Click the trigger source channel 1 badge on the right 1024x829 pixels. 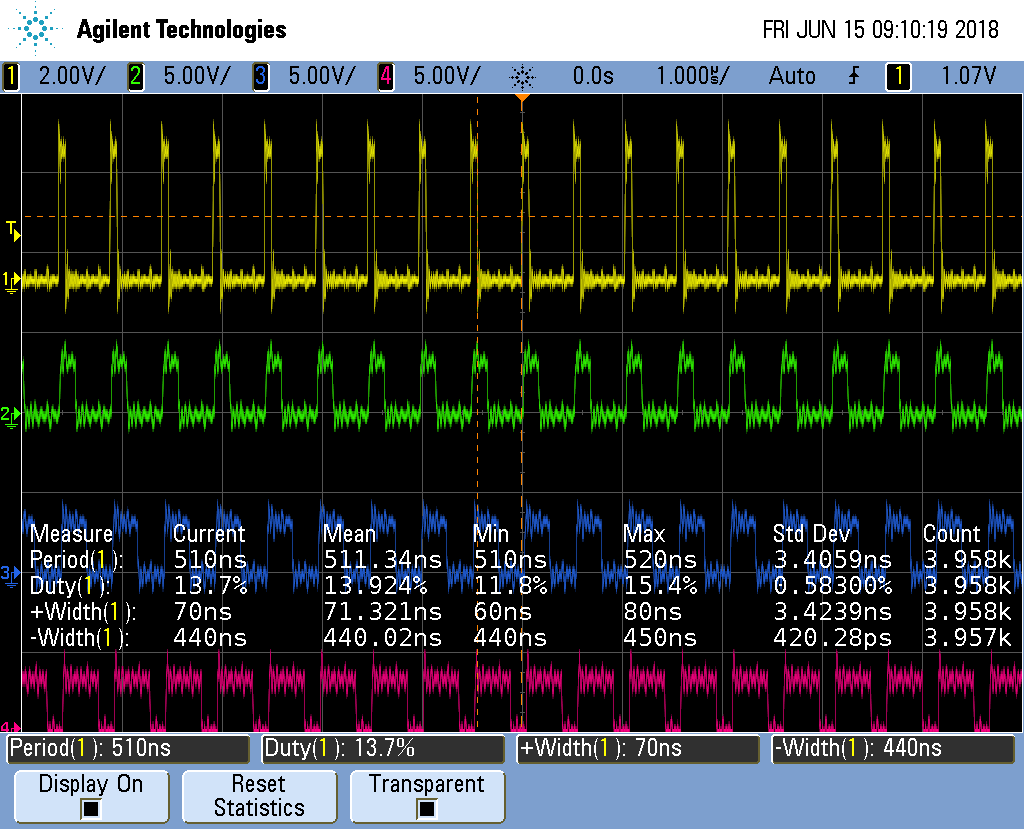click(x=898, y=76)
